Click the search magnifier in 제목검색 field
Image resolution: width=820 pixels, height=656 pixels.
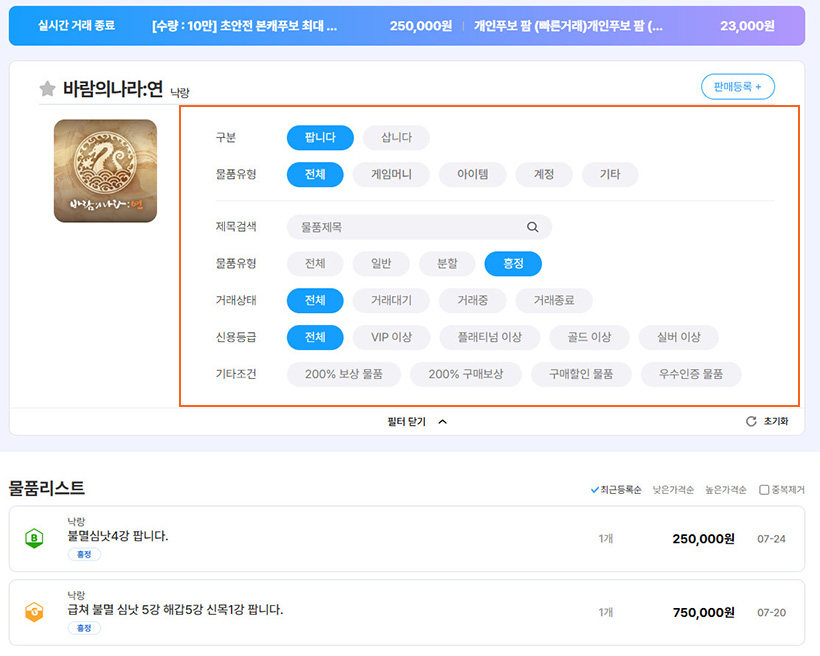point(533,227)
